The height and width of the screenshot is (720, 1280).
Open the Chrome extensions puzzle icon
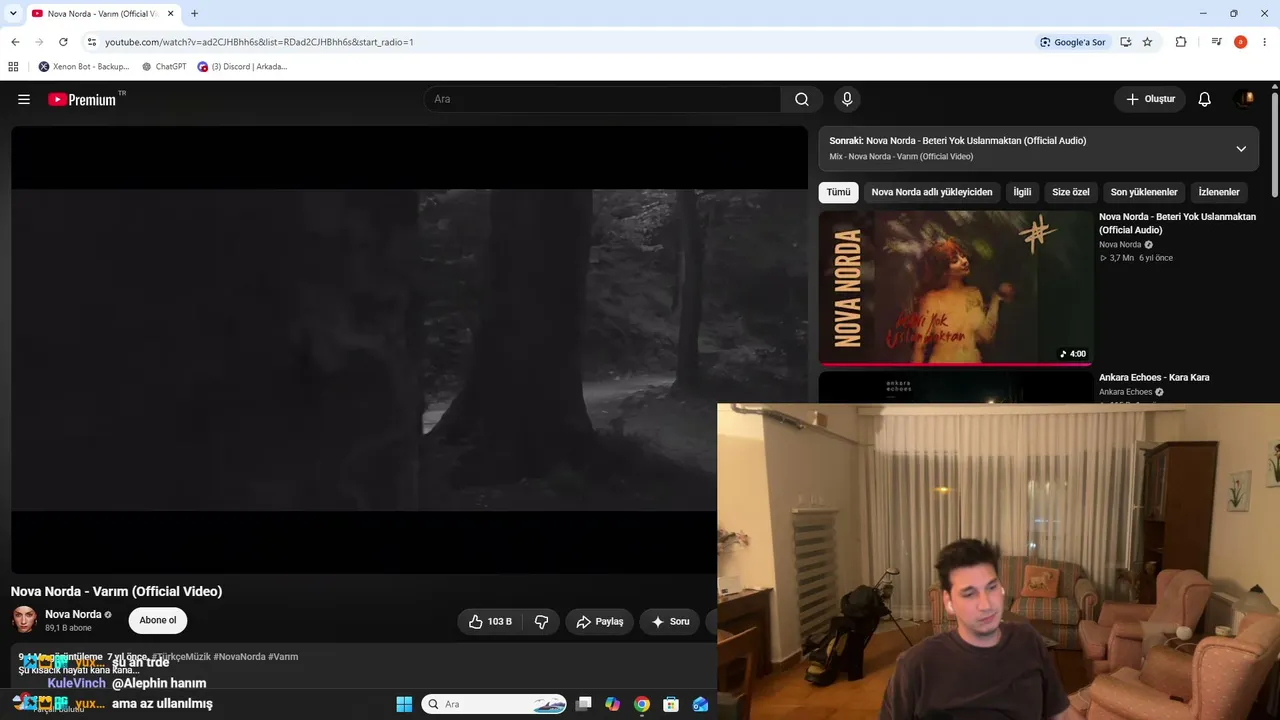pos(1181,42)
